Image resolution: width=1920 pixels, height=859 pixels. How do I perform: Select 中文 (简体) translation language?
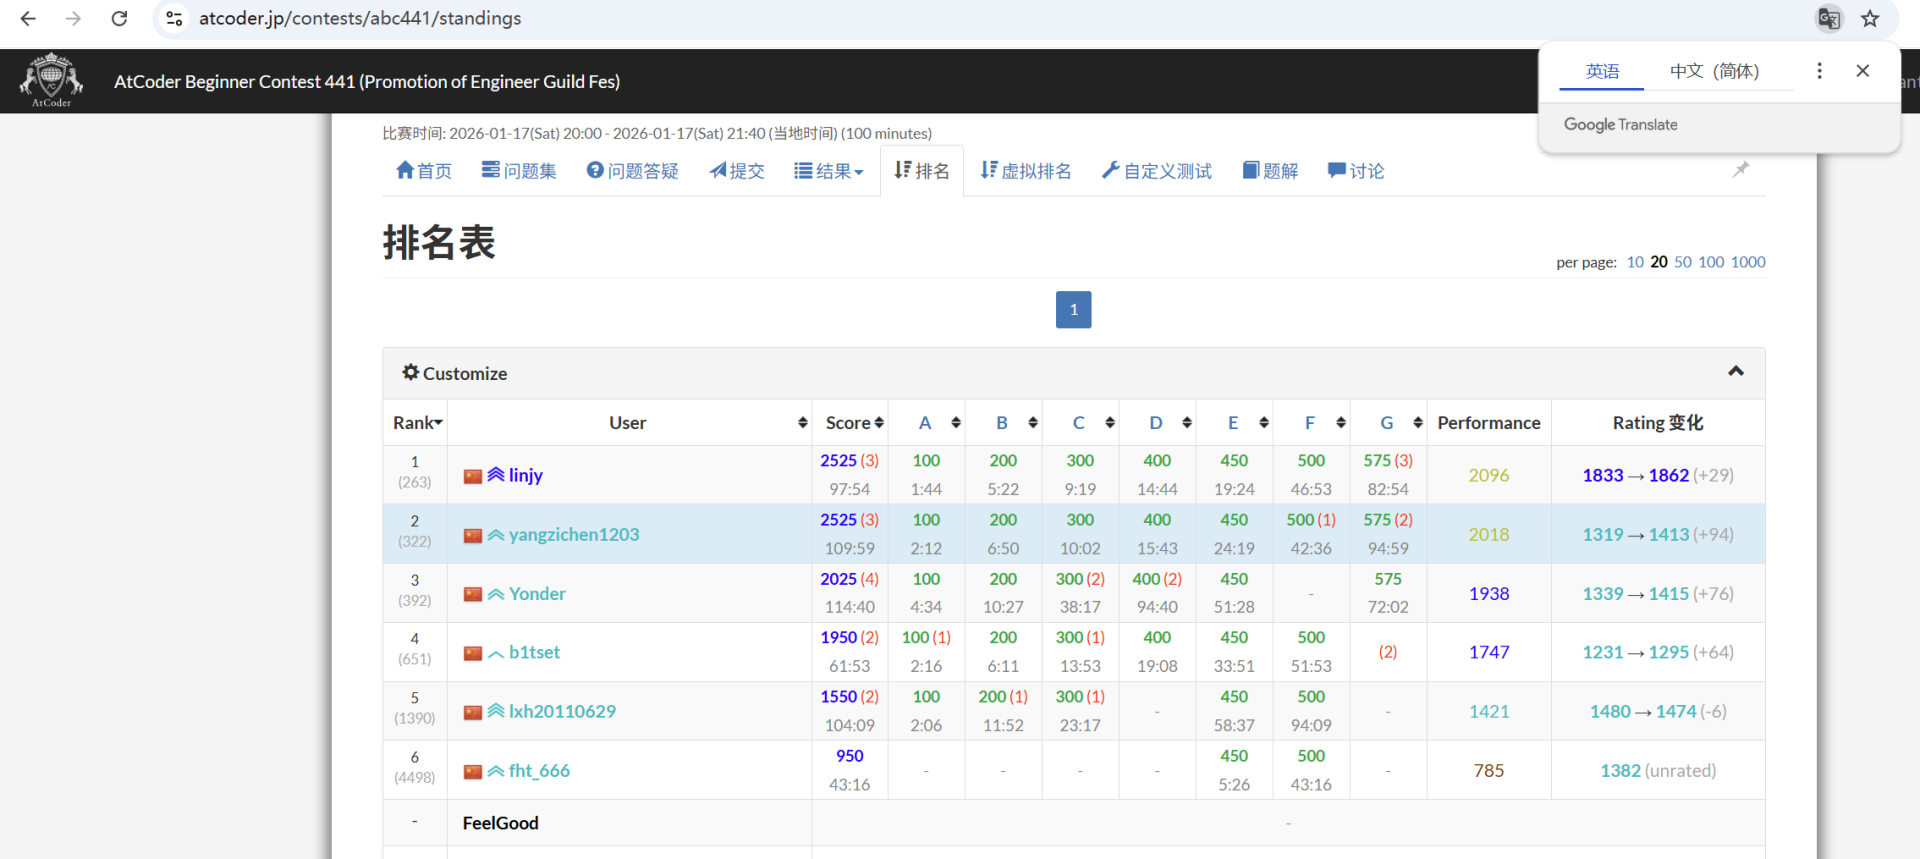[x=1714, y=71]
